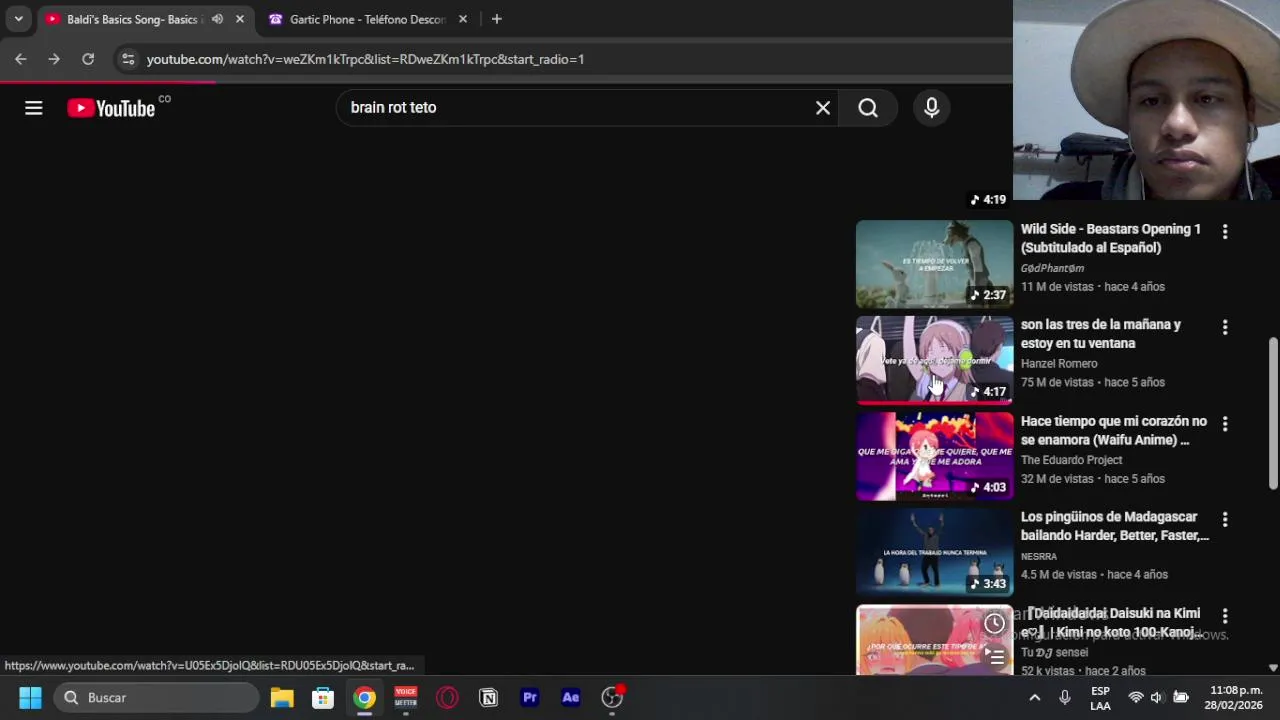This screenshot has width=1280, height=720.
Task: Go back to the previous page
Action: (21, 59)
